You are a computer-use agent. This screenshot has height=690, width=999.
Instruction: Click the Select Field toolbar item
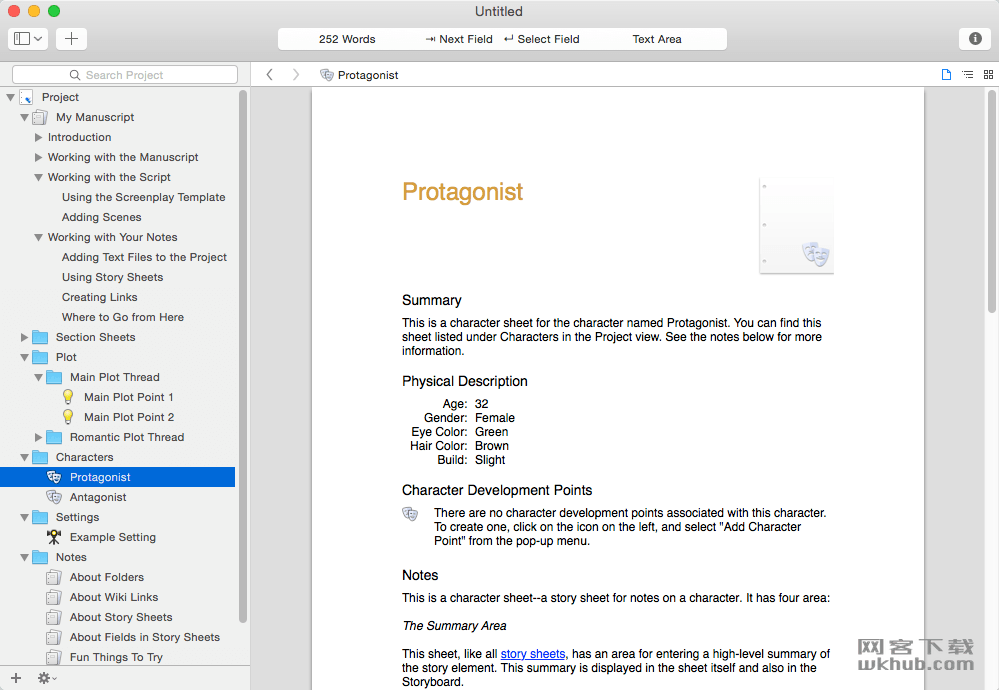point(542,39)
